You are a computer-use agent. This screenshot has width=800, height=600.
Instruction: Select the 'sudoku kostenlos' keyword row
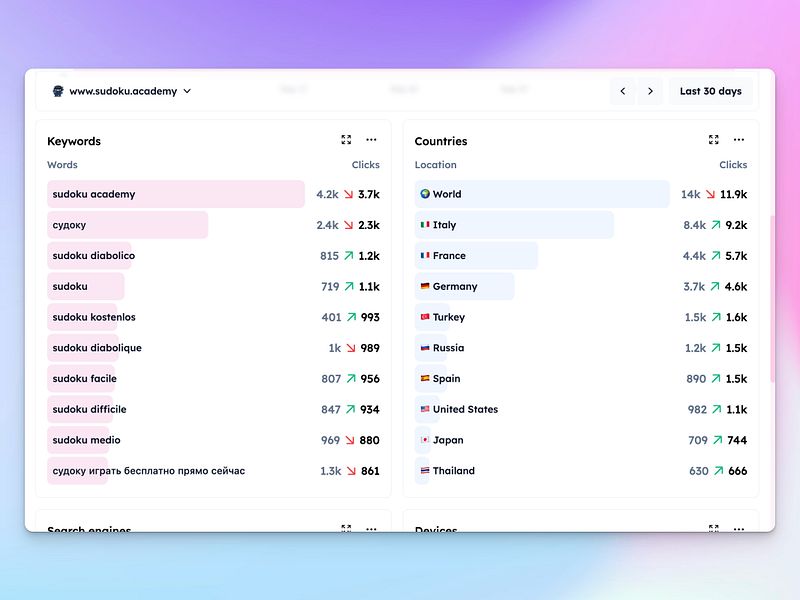click(213, 317)
